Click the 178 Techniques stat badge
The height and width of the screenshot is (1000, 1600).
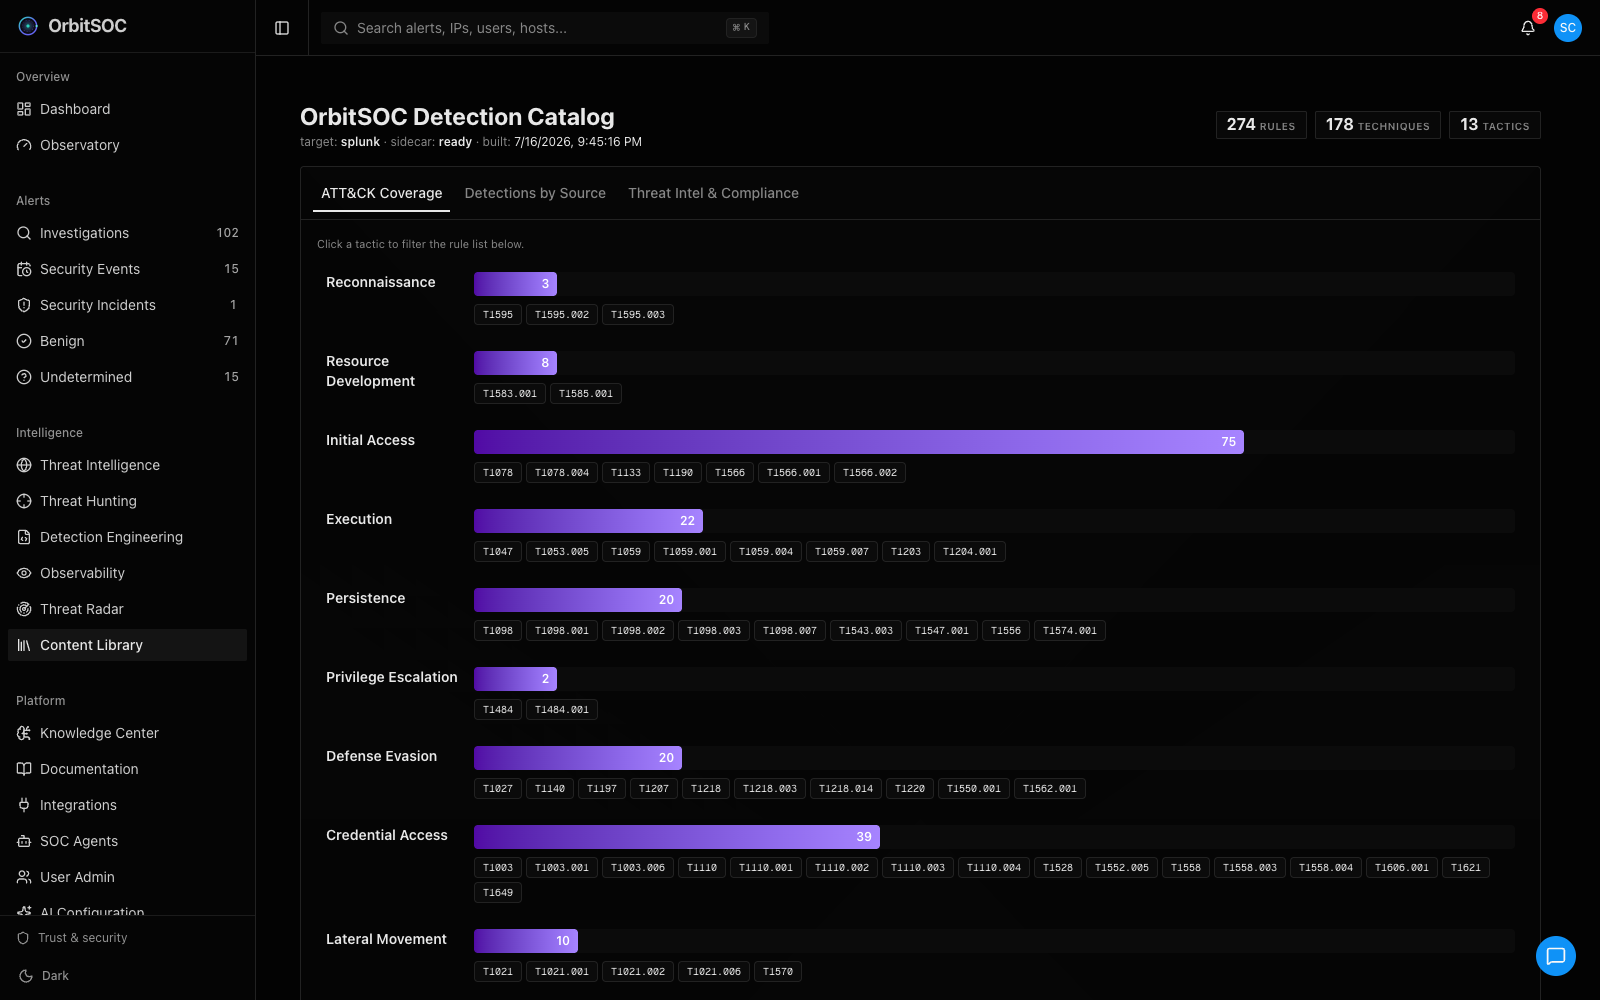[x=1378, y=125]
